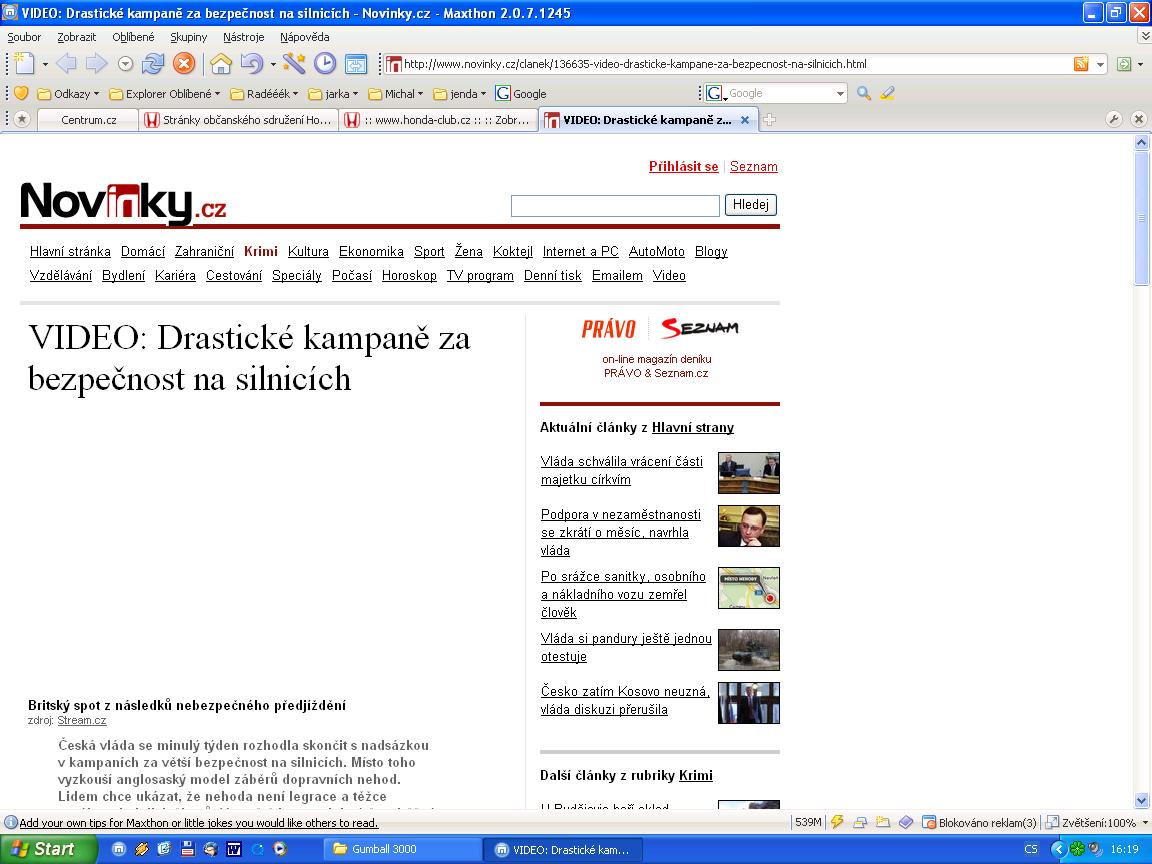This screenshot has height=864, width=1152.
Task: Click the Hledej search button
Action: point(750,205)
